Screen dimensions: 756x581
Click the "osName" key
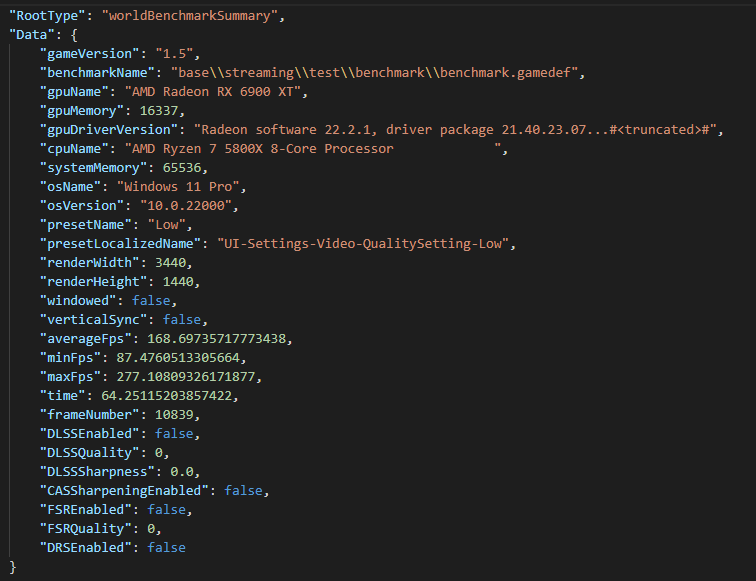[71, 187]
